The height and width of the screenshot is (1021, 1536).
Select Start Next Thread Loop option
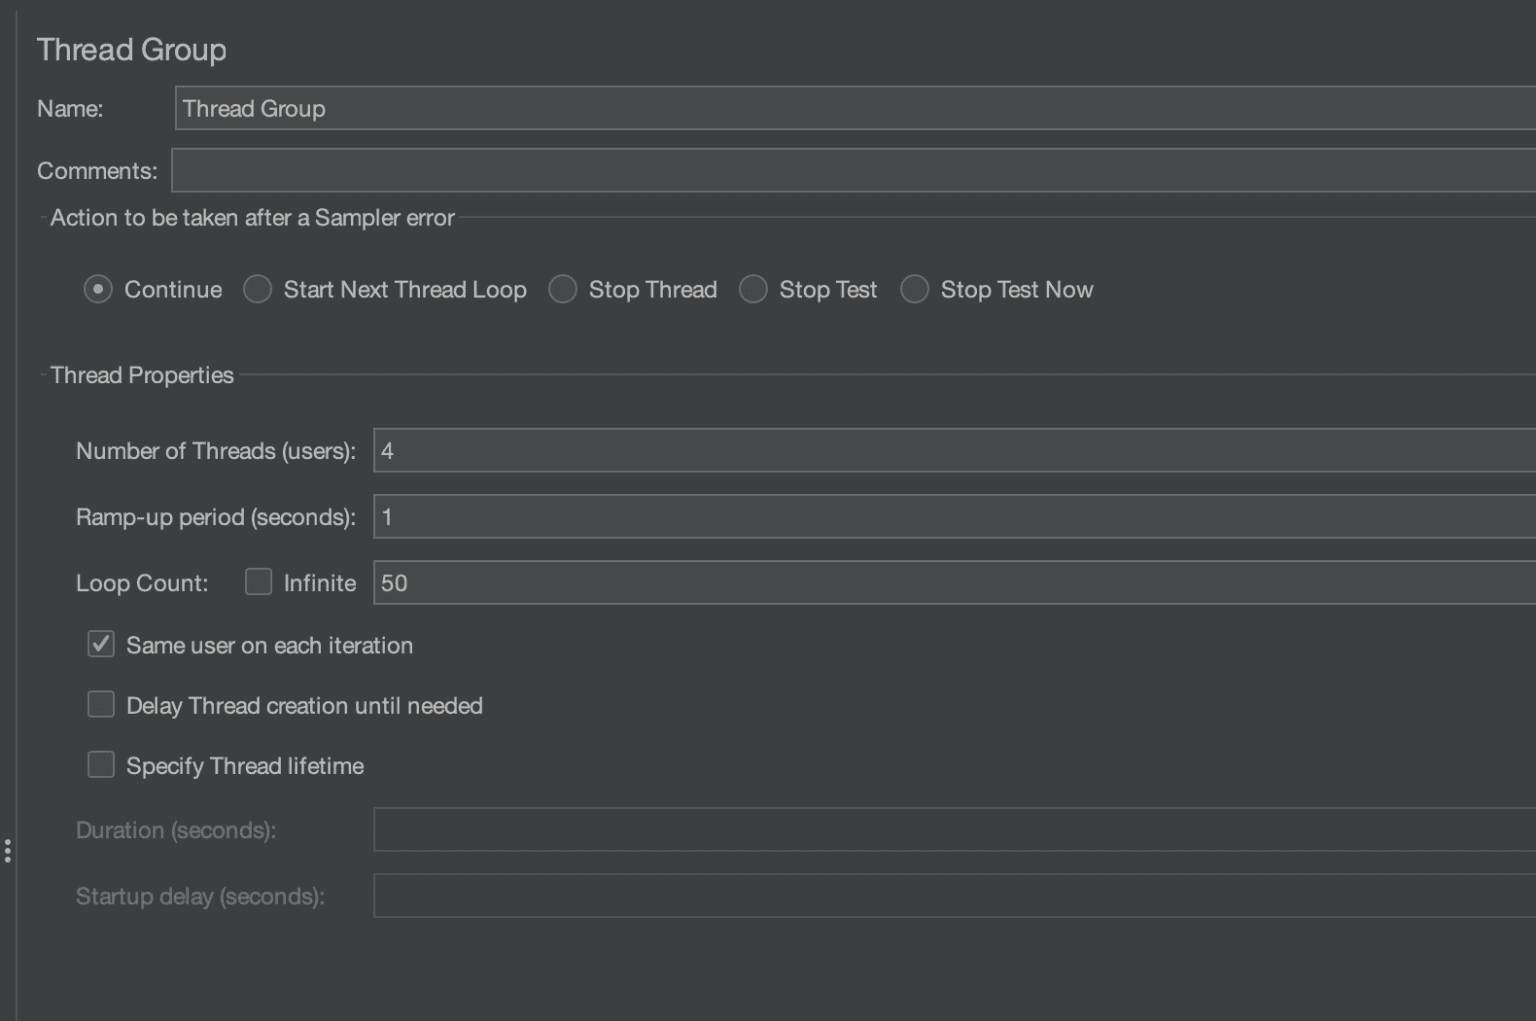click(257, 289)
